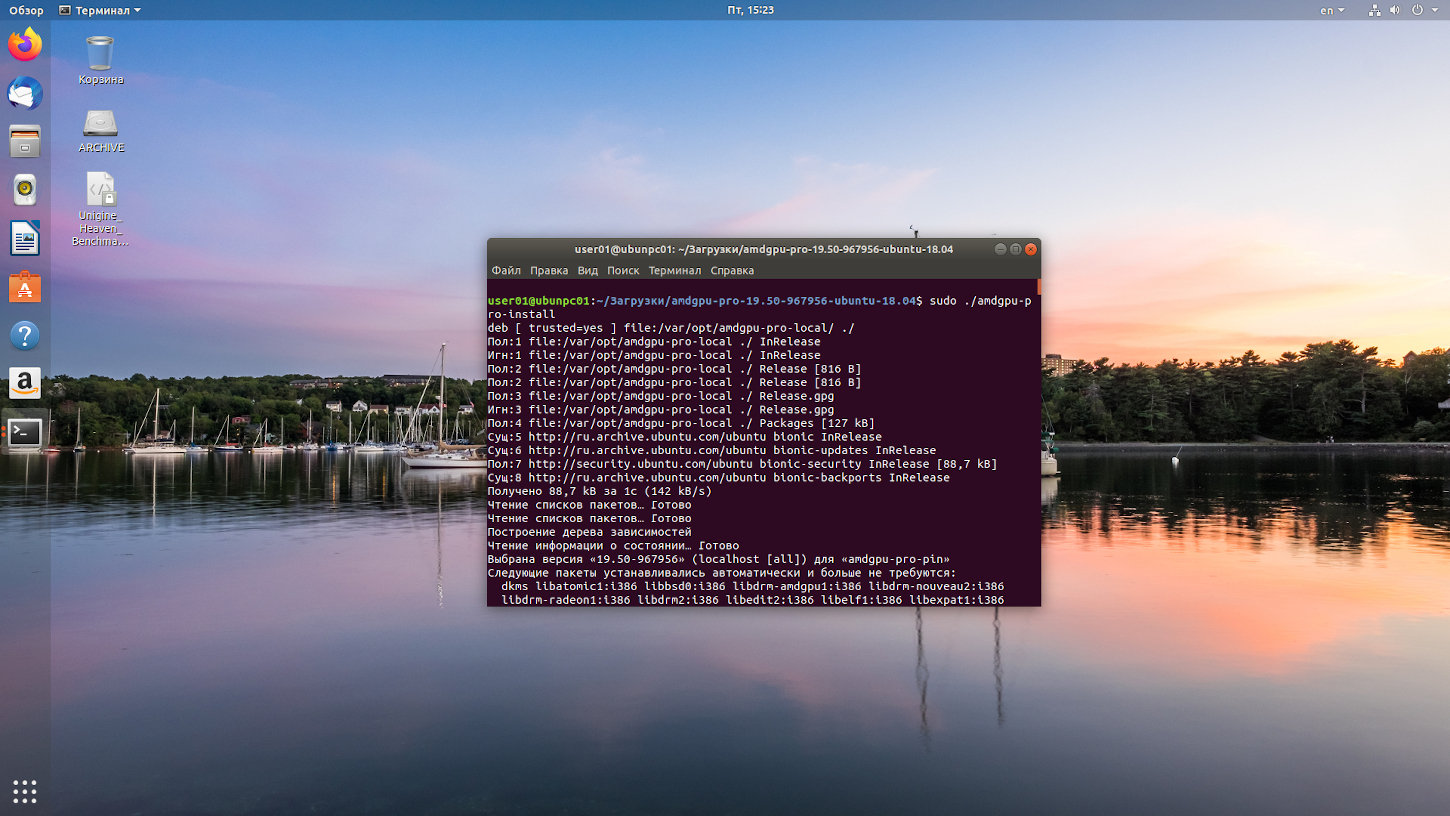
Task: Launch Firefox from the dock
Action: 25,44
